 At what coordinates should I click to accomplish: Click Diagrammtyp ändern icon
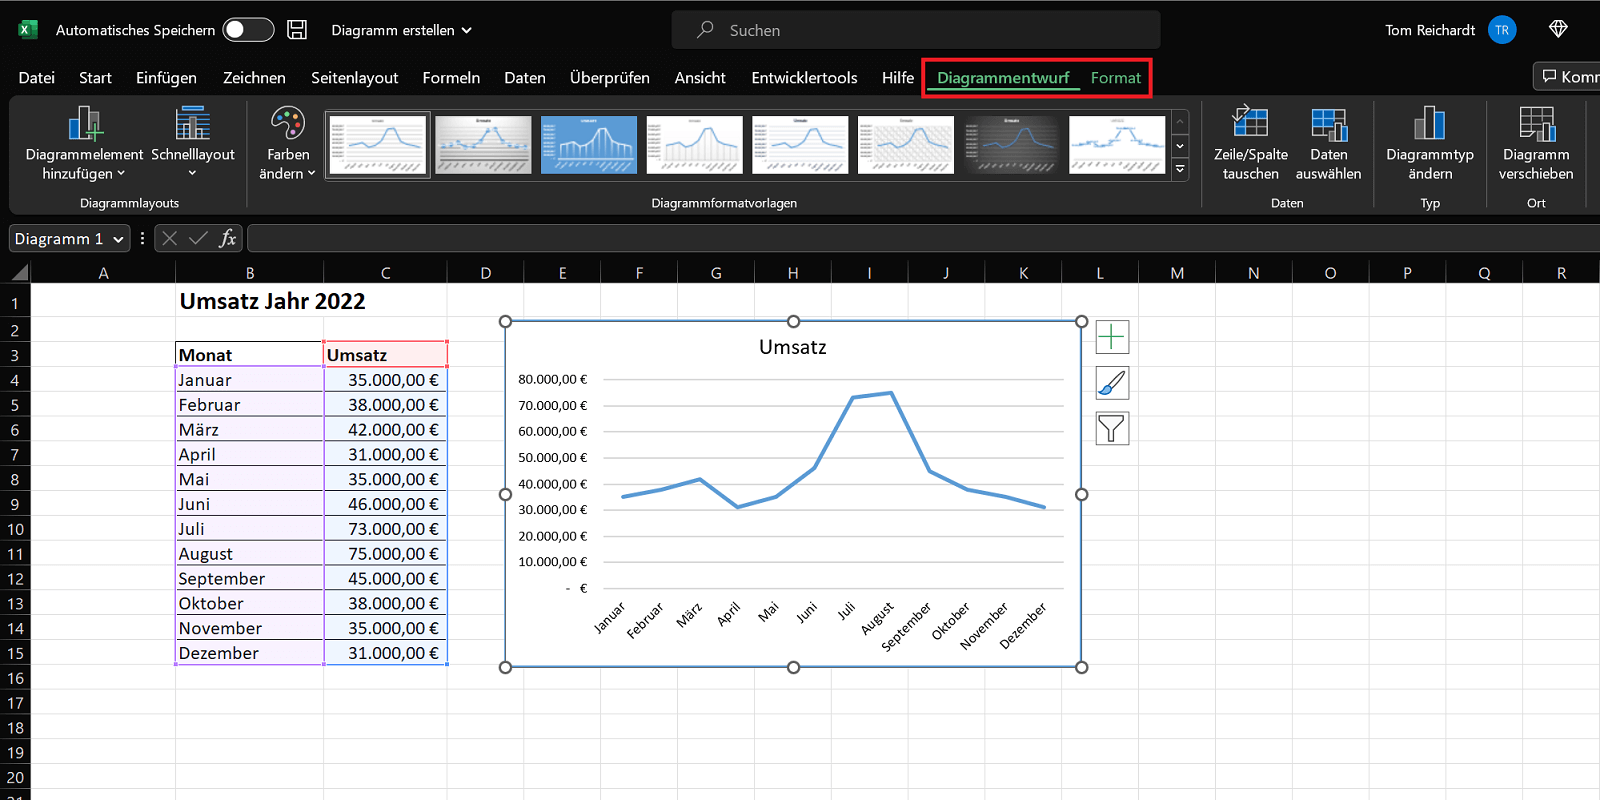point(1430,124)
